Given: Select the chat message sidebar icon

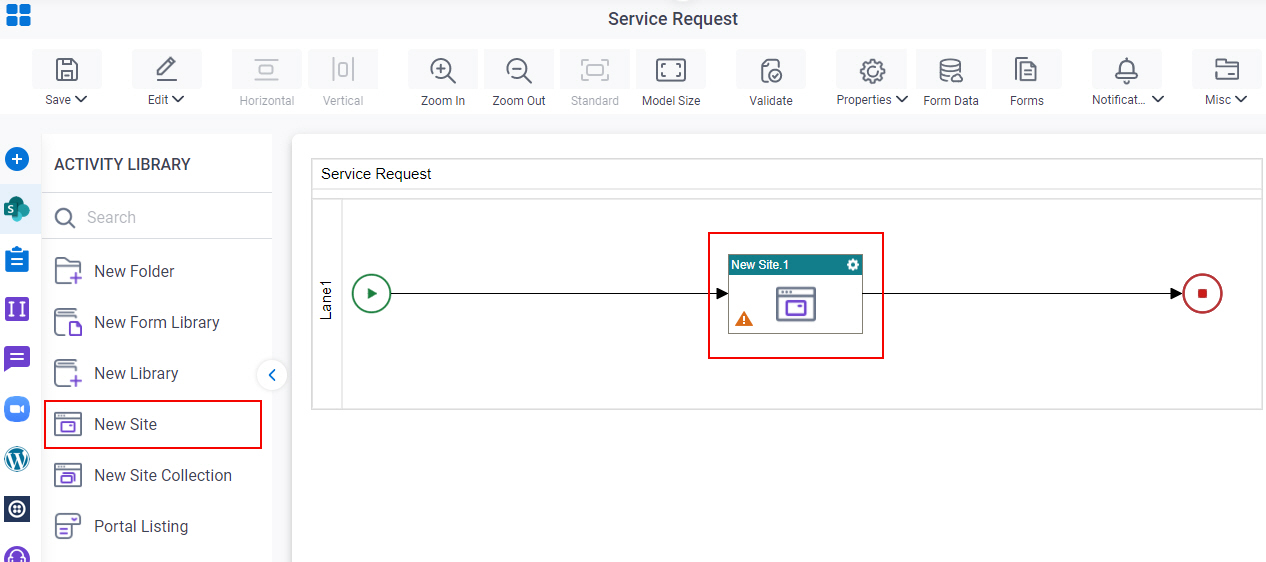Looking at the screenshot, I should [17, 359].
